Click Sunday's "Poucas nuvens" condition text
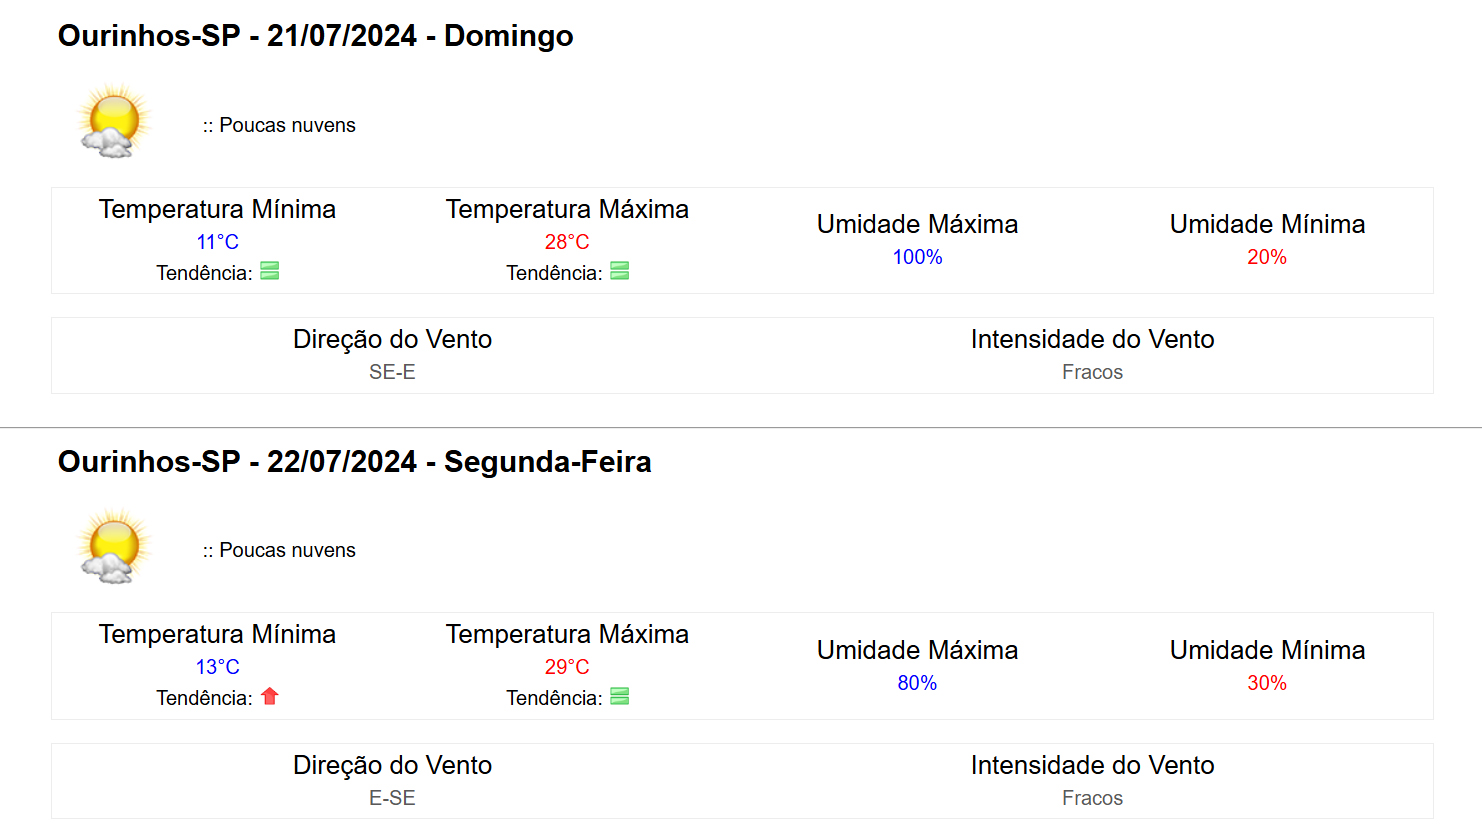Image resolution: width=1482 pixels, height=839 pixels. click(287, 125)
